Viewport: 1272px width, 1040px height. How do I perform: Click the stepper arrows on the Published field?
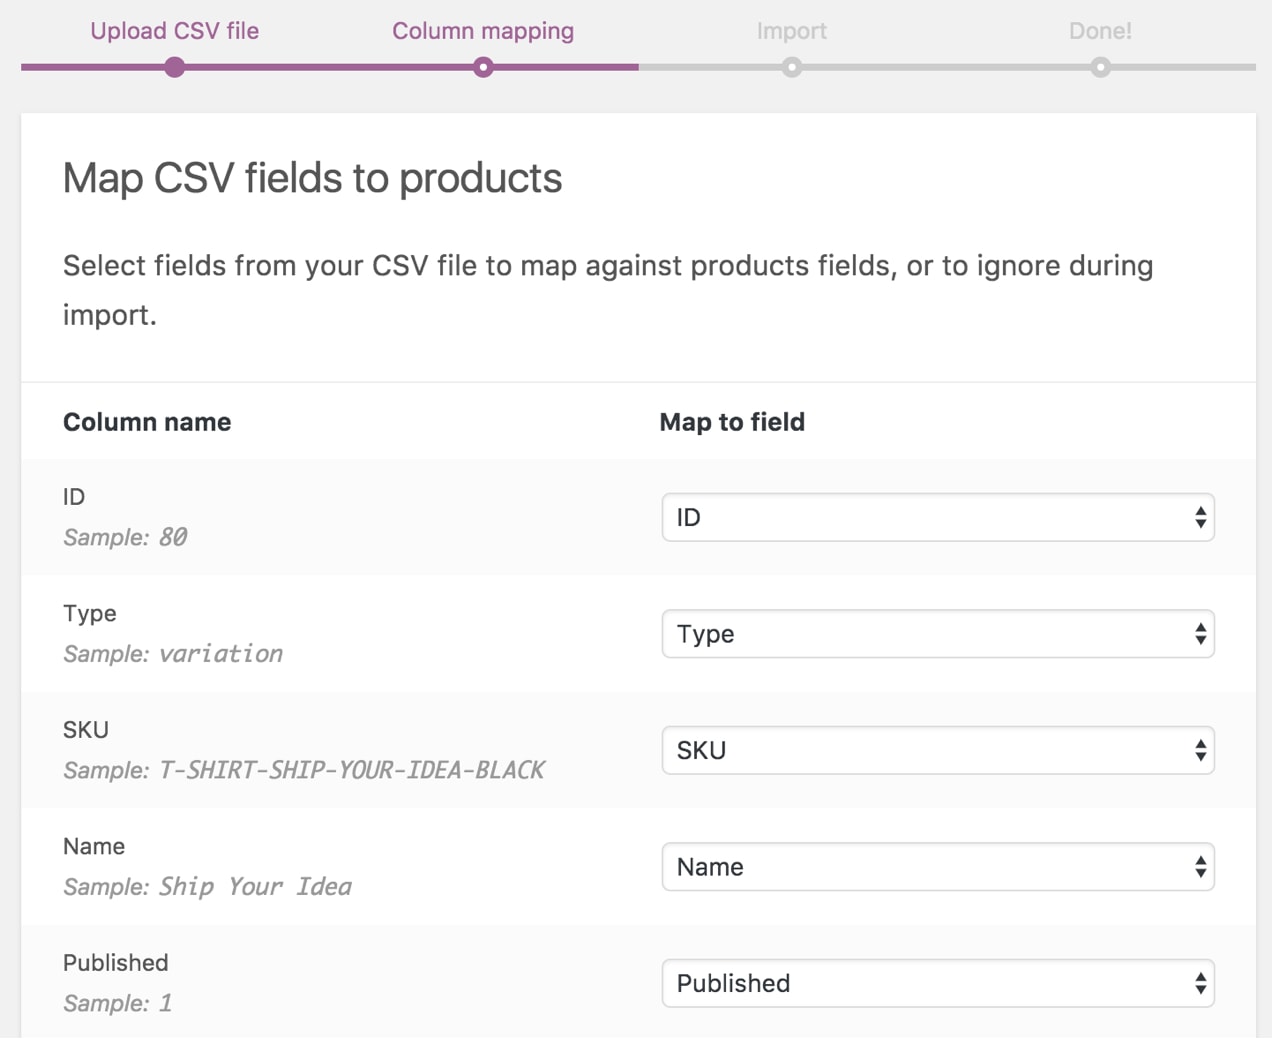click(x=1200, y=983)
